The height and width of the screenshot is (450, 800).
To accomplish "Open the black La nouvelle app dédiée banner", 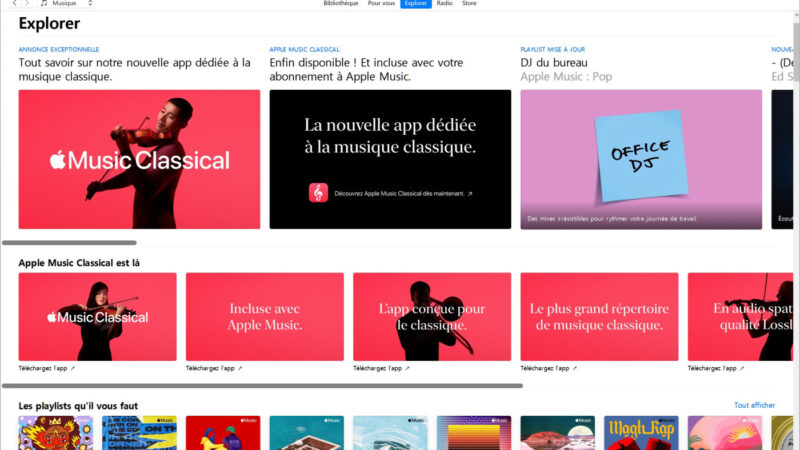I will pos(390,159).
